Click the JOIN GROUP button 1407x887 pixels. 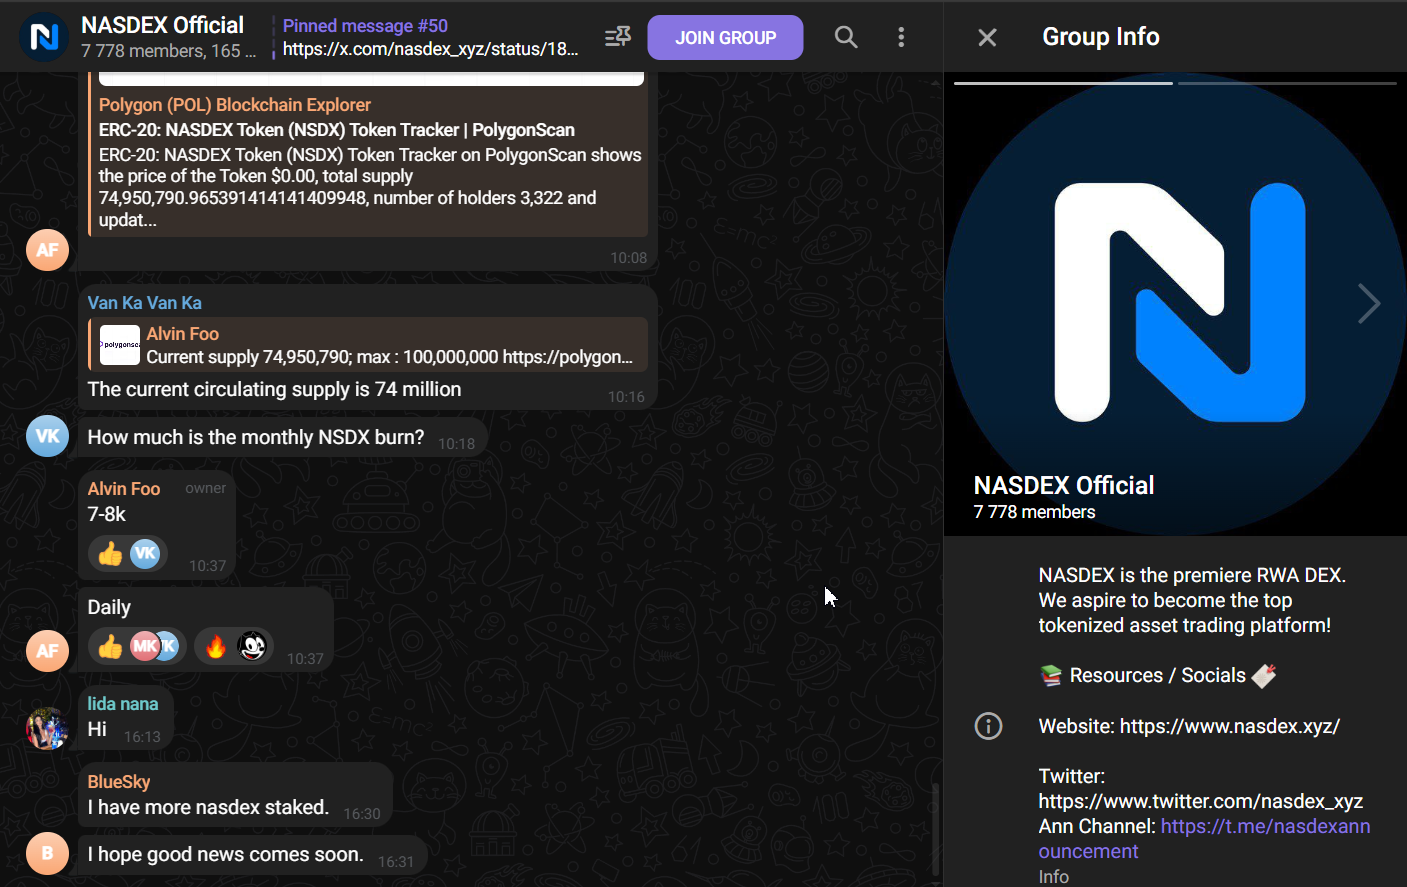[725, 37]
